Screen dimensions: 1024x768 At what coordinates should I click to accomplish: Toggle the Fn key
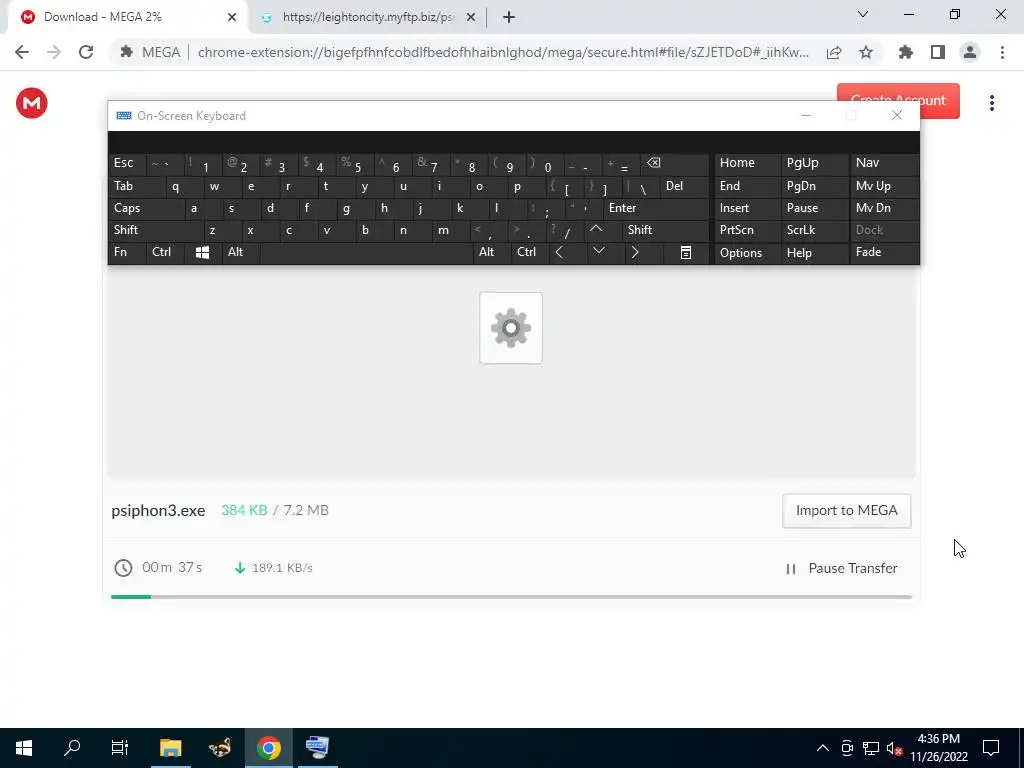(x=127, y=253)
